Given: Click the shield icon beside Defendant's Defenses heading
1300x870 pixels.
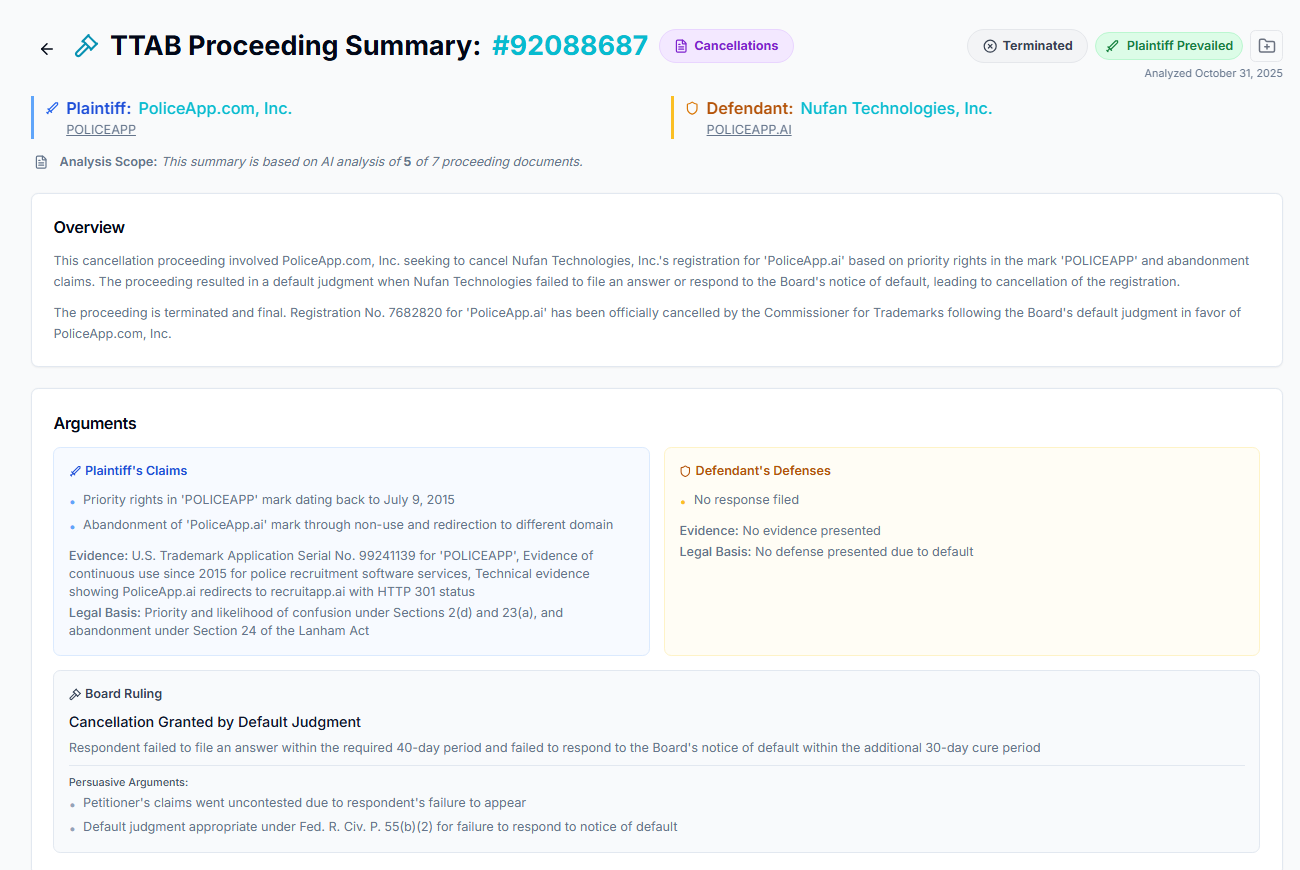Looking at the screenshot, I should click(686, 470).
